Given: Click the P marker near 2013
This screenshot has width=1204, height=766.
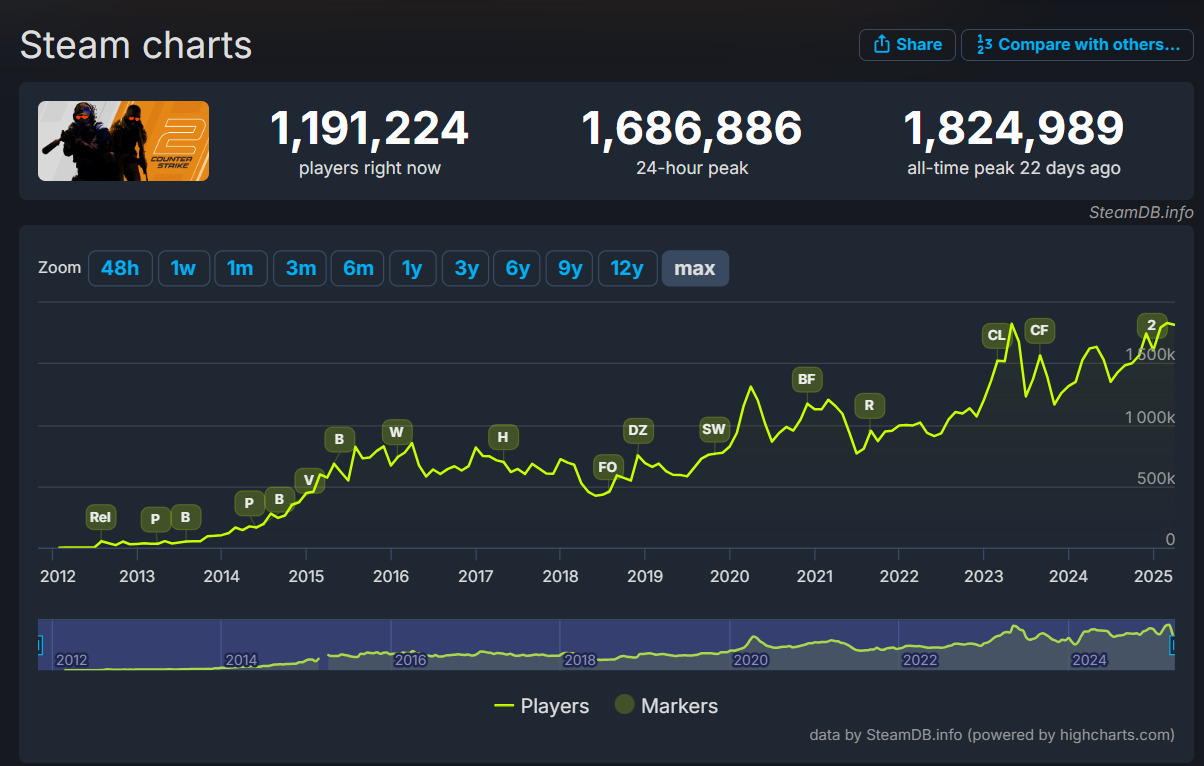Looking at the screenshot, I should tap(155, 519).
